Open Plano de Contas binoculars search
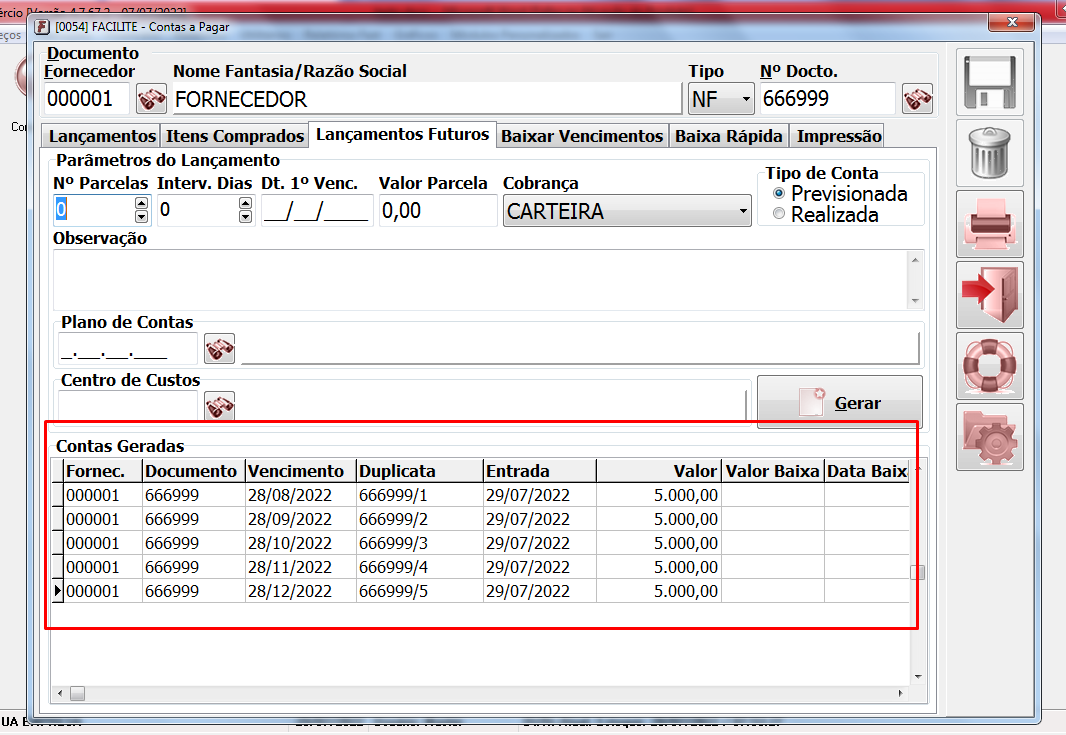This screenshot has height=735, width=1066. click(220, 349)
